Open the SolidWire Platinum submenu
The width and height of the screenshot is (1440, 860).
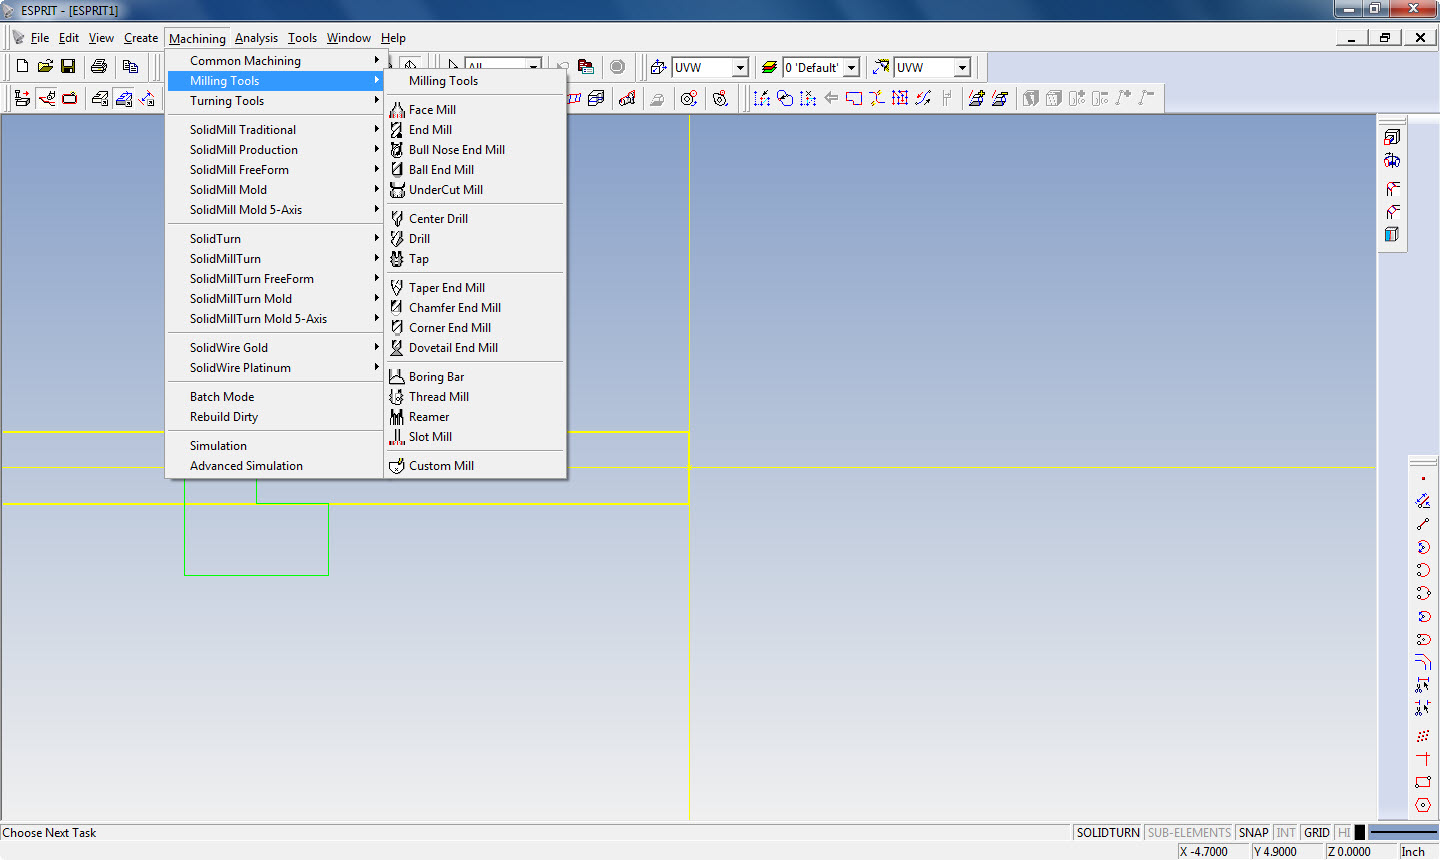coord(276,368)
